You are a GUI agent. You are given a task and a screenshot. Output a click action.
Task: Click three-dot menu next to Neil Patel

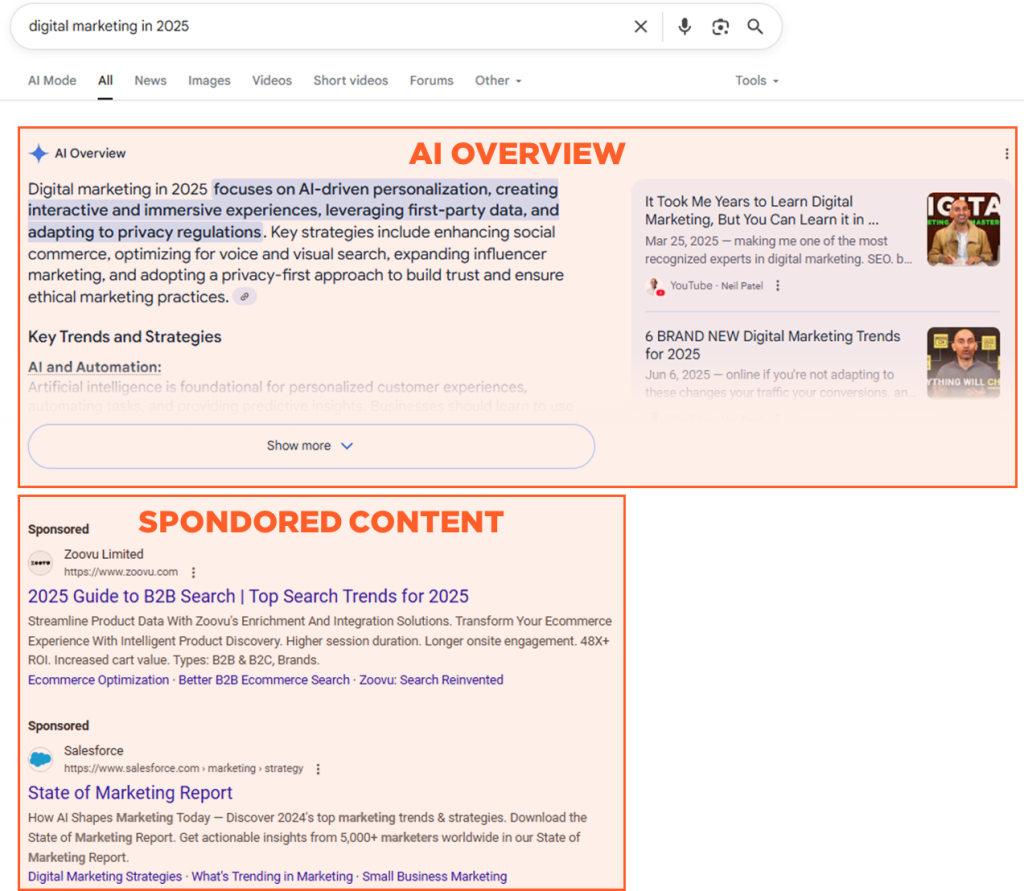778,286
